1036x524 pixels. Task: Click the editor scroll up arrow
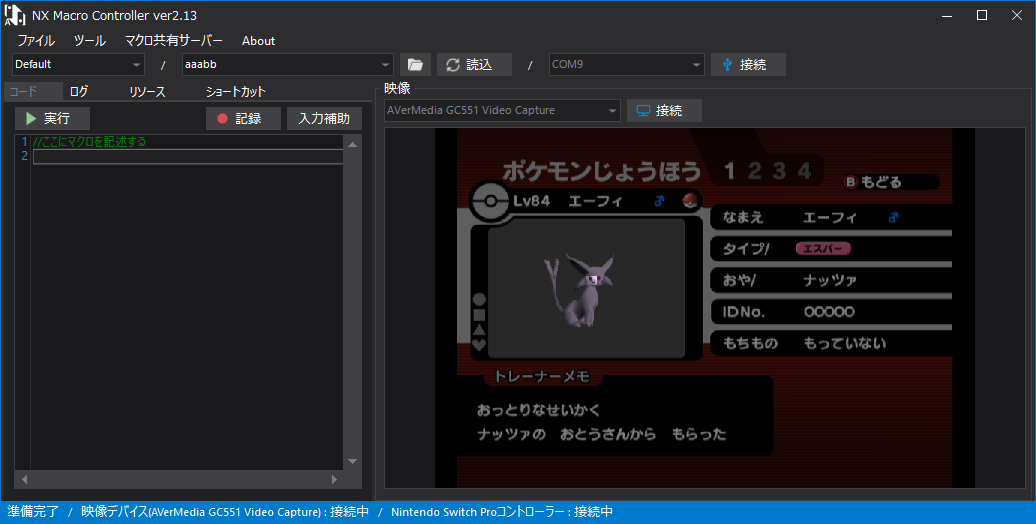(x=352, y=144)
